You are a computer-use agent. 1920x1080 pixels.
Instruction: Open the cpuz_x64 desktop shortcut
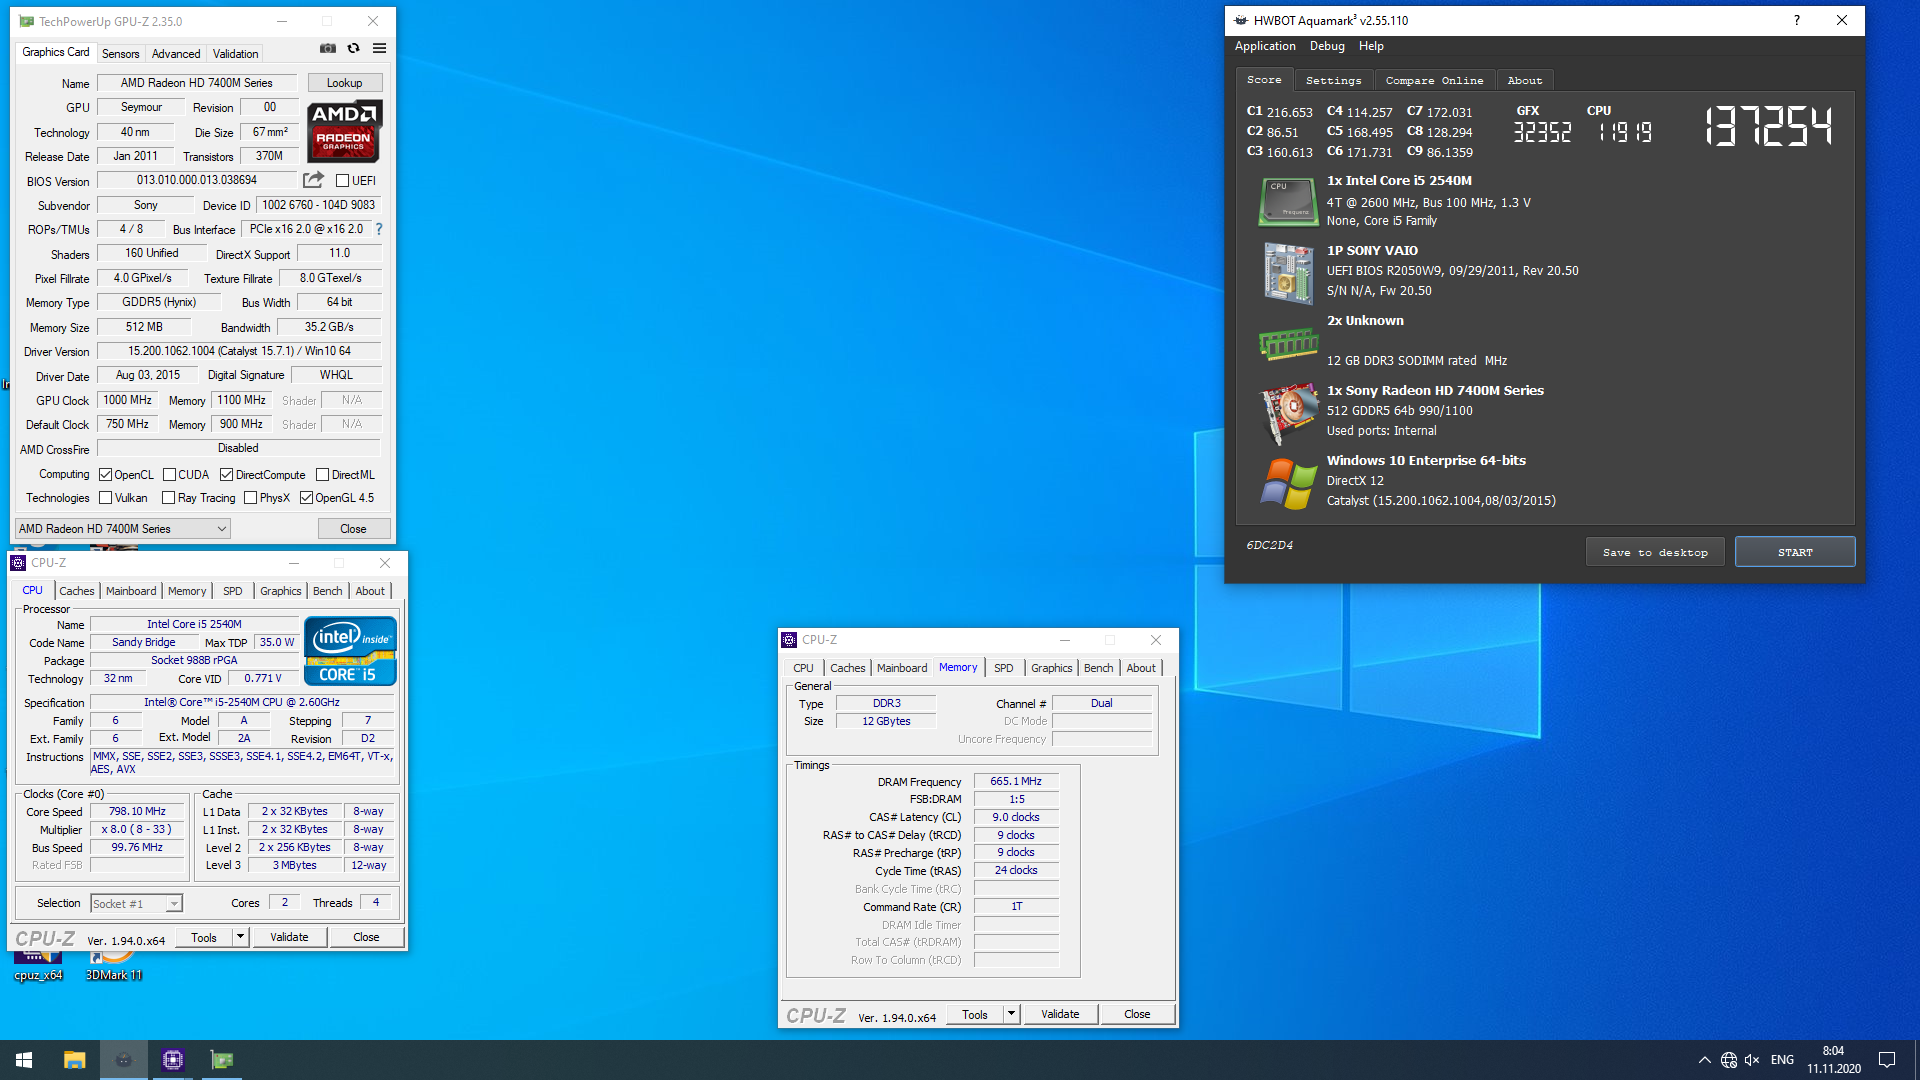coord(38,965)
